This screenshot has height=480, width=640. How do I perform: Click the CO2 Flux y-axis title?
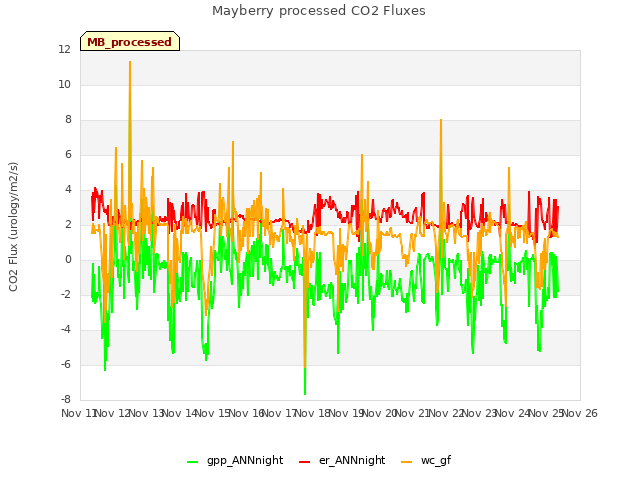coord(13,227)
